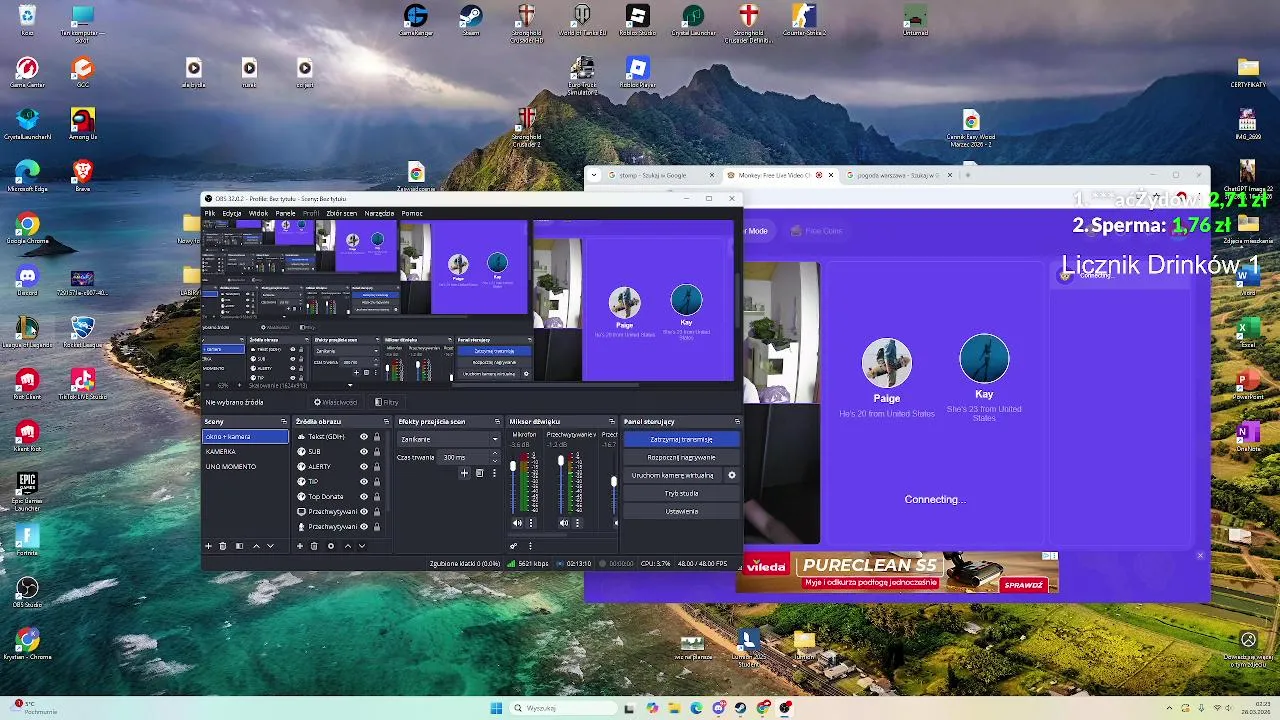This screenshot has width=1280, height=720.
Task: Toggle visibility of Top Donate source
Action: pos(364,497)
